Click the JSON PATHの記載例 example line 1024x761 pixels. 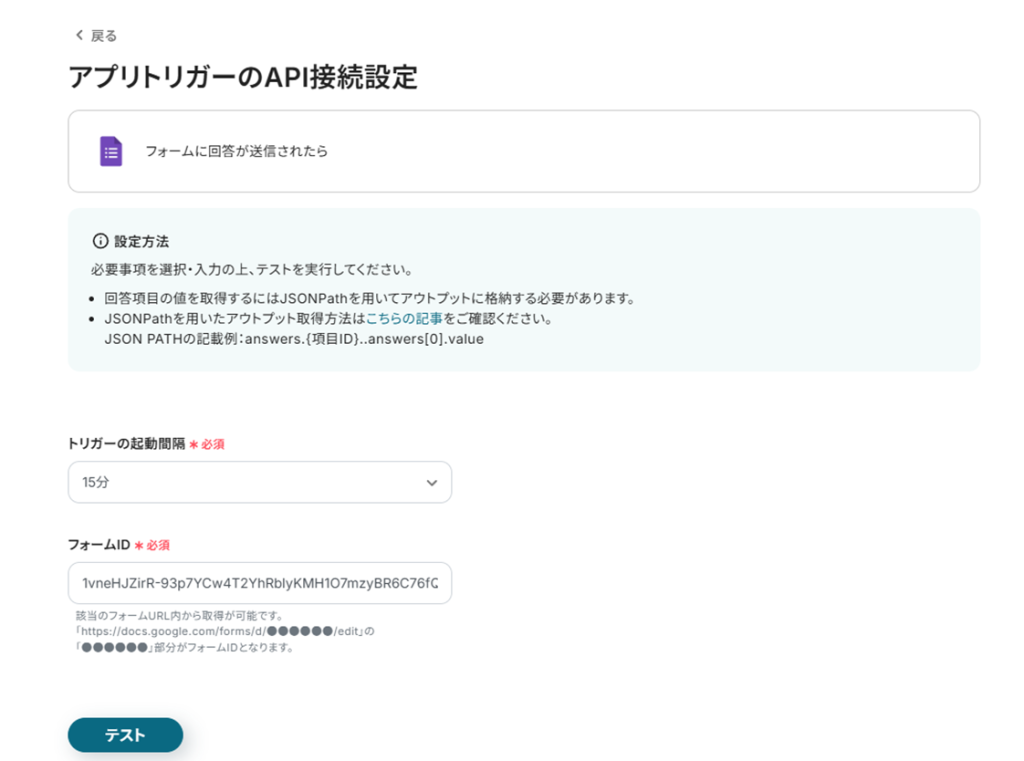point(294,339)
